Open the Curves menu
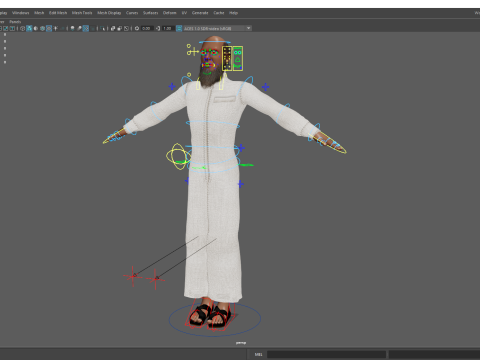 point(132,13)
